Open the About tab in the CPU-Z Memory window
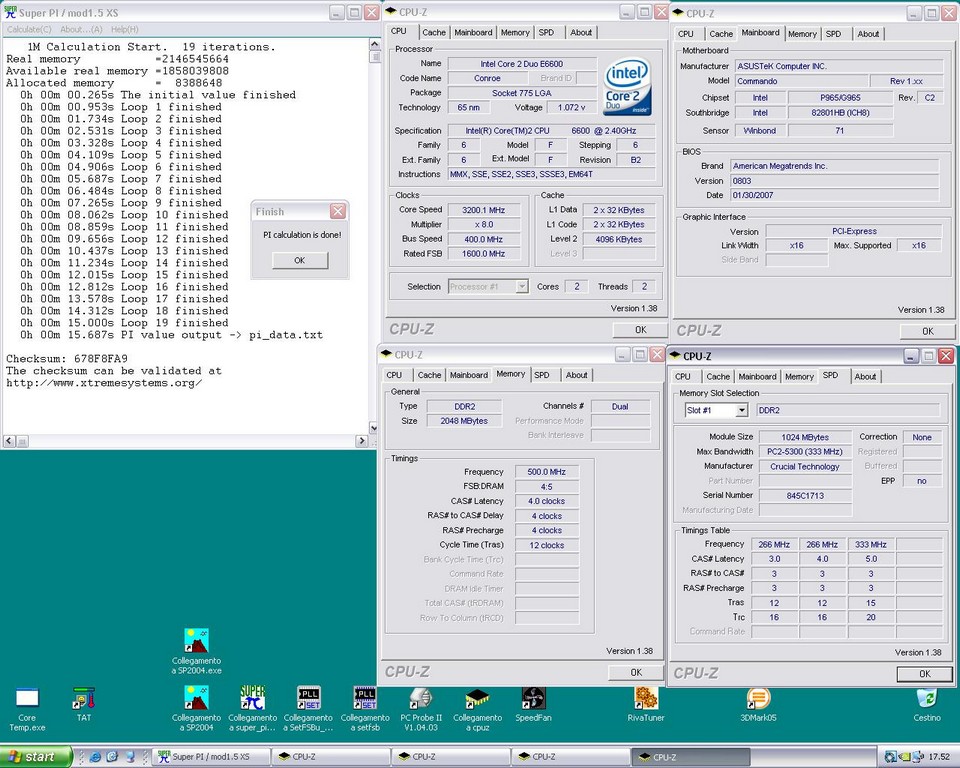Viewport: 960px width, 768px height. (577, 375)
